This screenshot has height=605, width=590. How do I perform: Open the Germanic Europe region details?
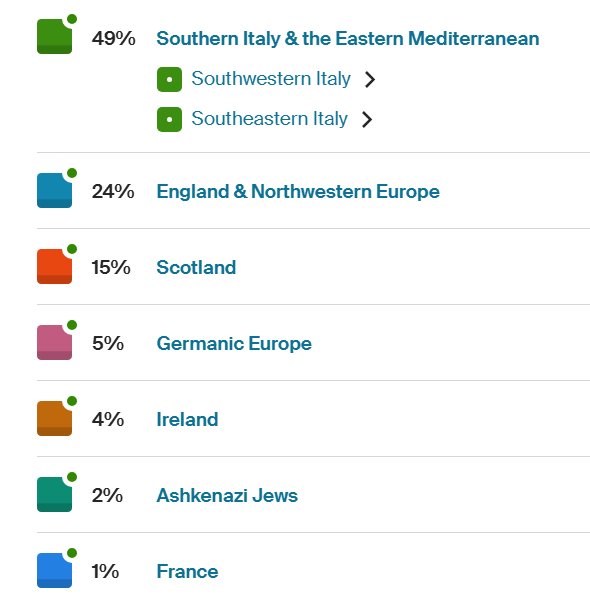234,343
